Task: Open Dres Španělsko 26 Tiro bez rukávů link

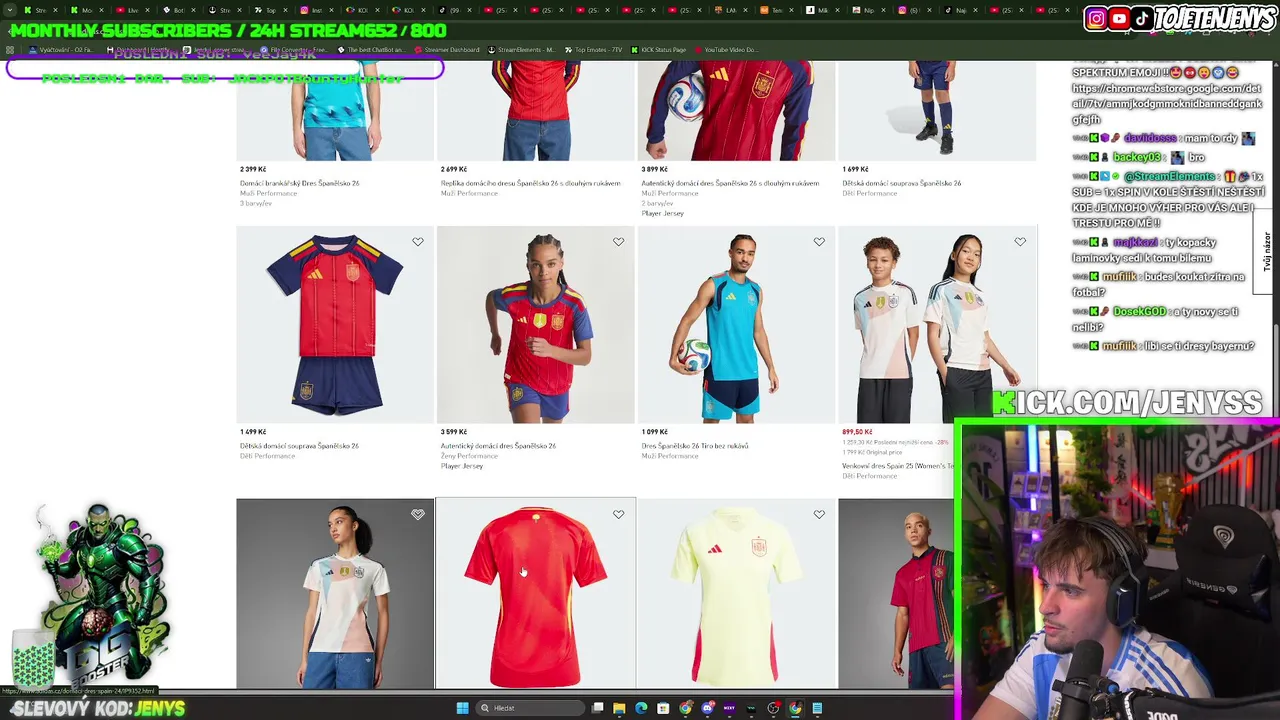Action: pyautogui.click(x=694, y=446)
